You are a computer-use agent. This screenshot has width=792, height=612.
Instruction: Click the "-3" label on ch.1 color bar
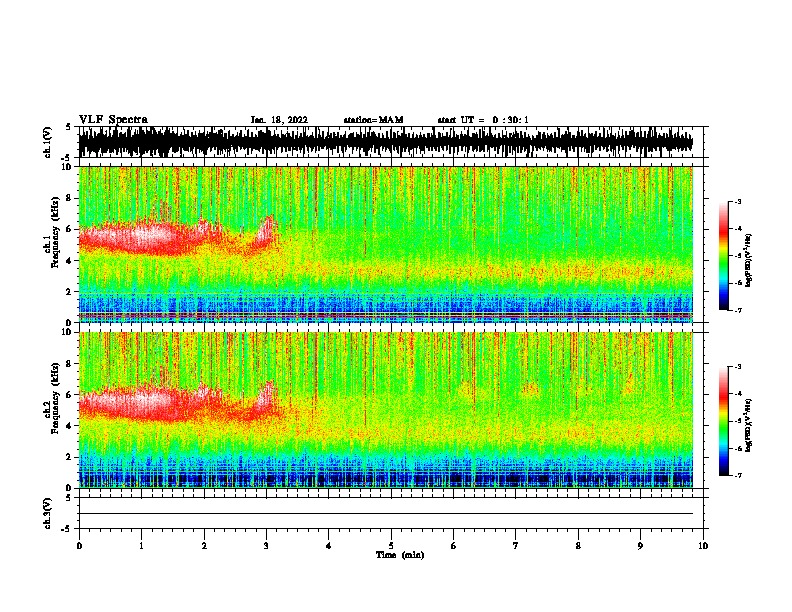(737, 201)
